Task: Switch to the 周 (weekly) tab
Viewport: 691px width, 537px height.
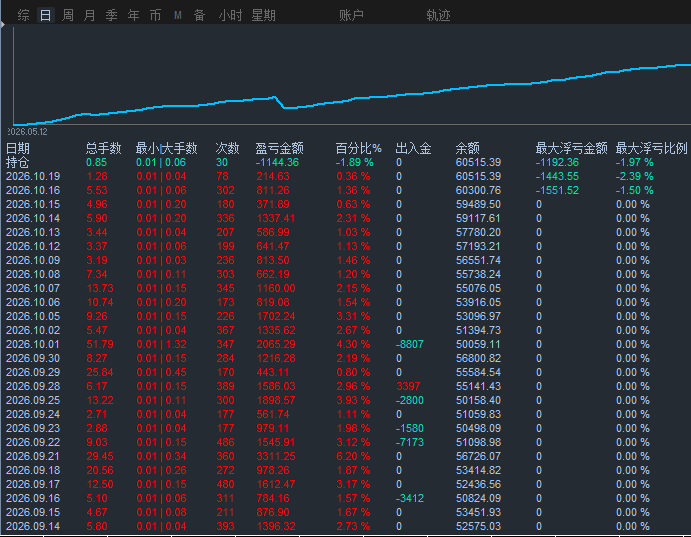Action: coord(68,15)
